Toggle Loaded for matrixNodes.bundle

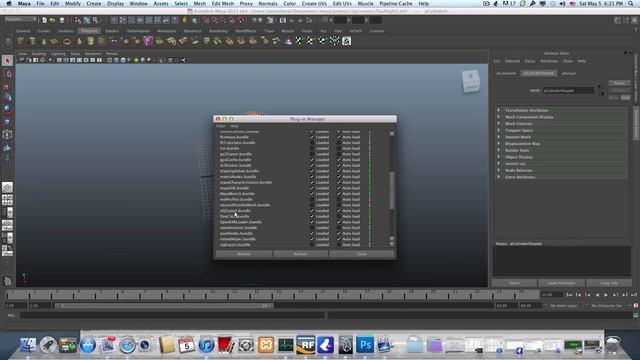[x=312, y=177]
